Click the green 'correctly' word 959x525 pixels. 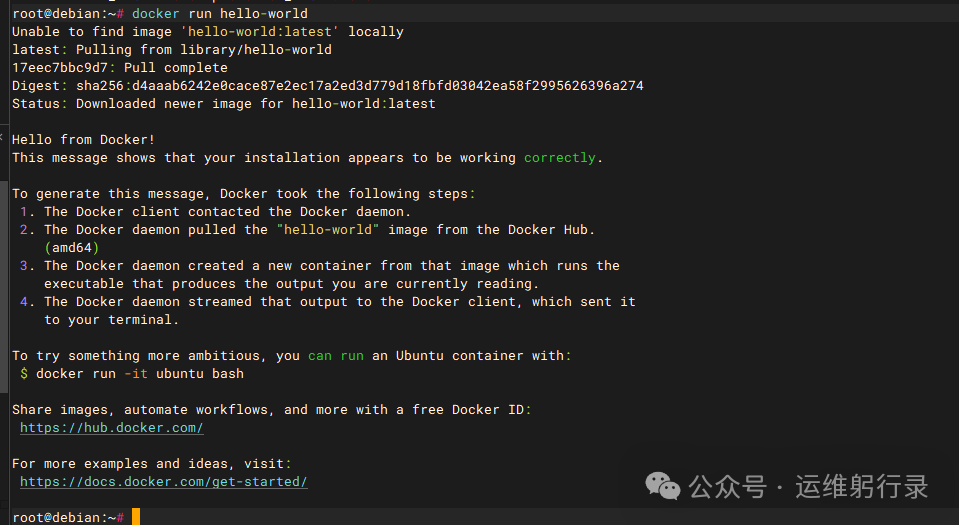coord(559,158)
